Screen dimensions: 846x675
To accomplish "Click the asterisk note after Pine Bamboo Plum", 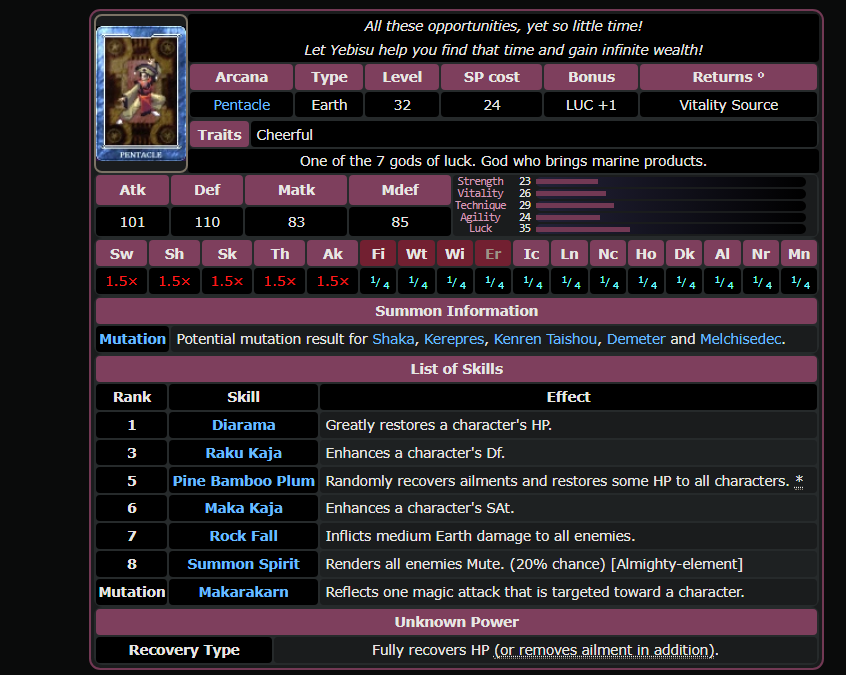I will pyautogui.click(x=799, y=480).
